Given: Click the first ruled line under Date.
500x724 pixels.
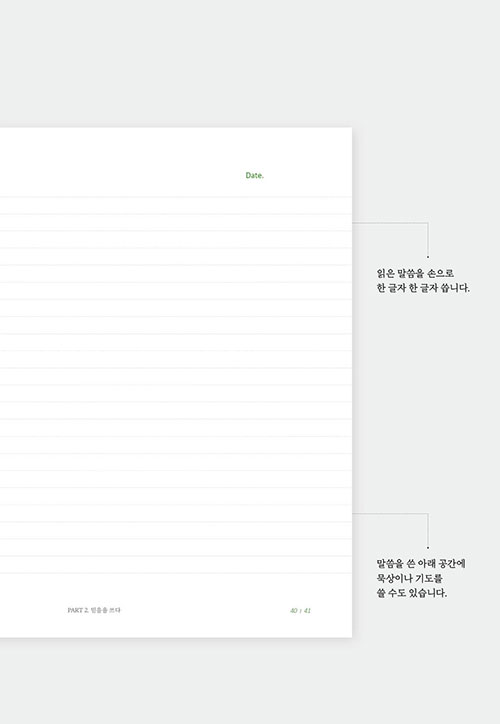Looking at the screenshot, I should 176,197.
